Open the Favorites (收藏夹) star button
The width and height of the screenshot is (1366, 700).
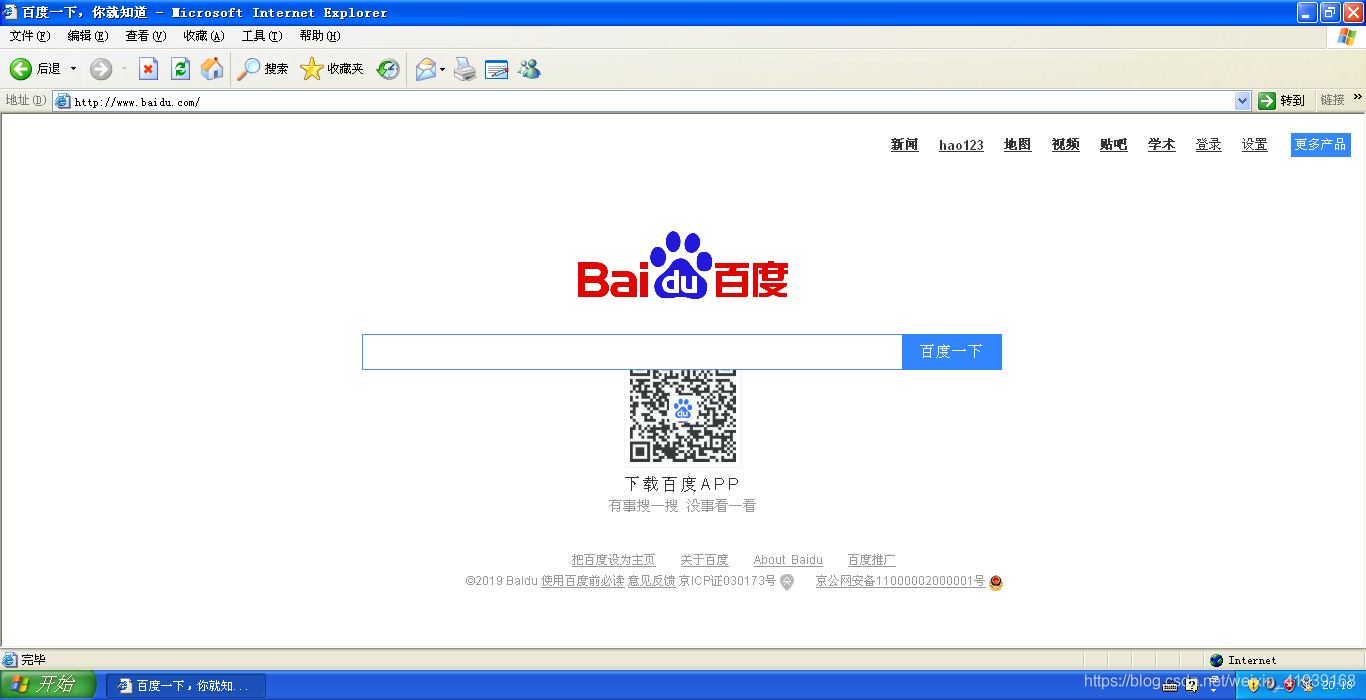[x=332, y=69]
